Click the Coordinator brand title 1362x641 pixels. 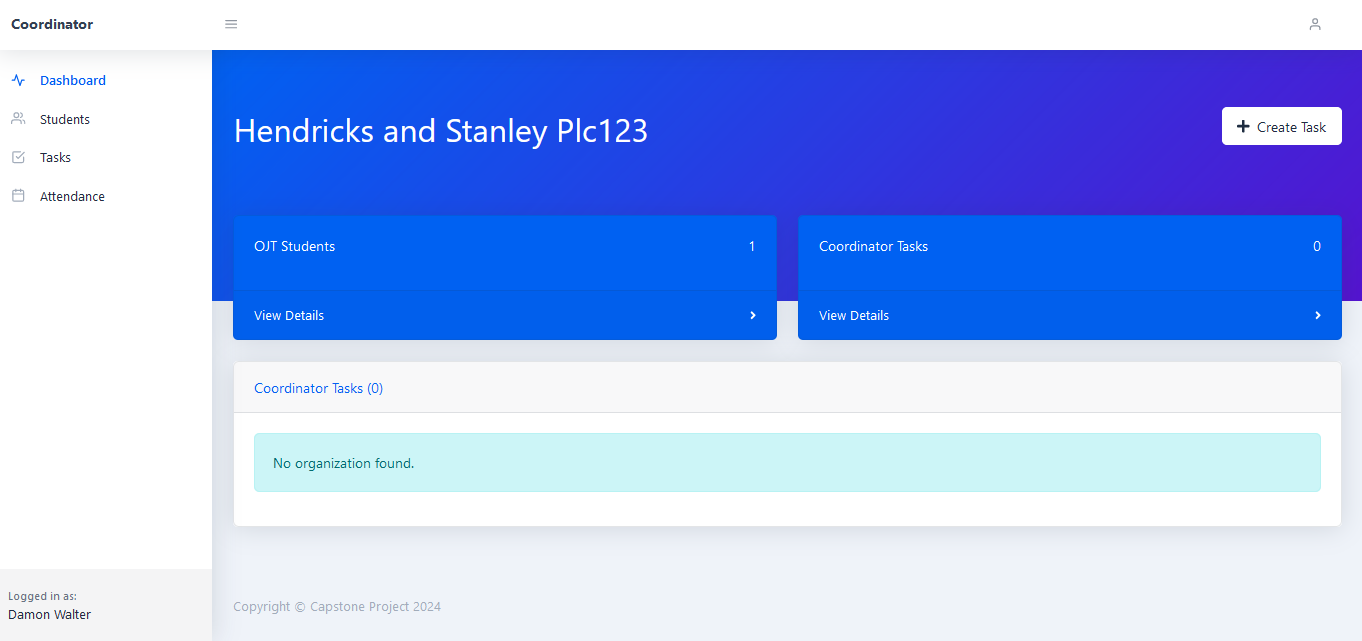tap(52, 24)
